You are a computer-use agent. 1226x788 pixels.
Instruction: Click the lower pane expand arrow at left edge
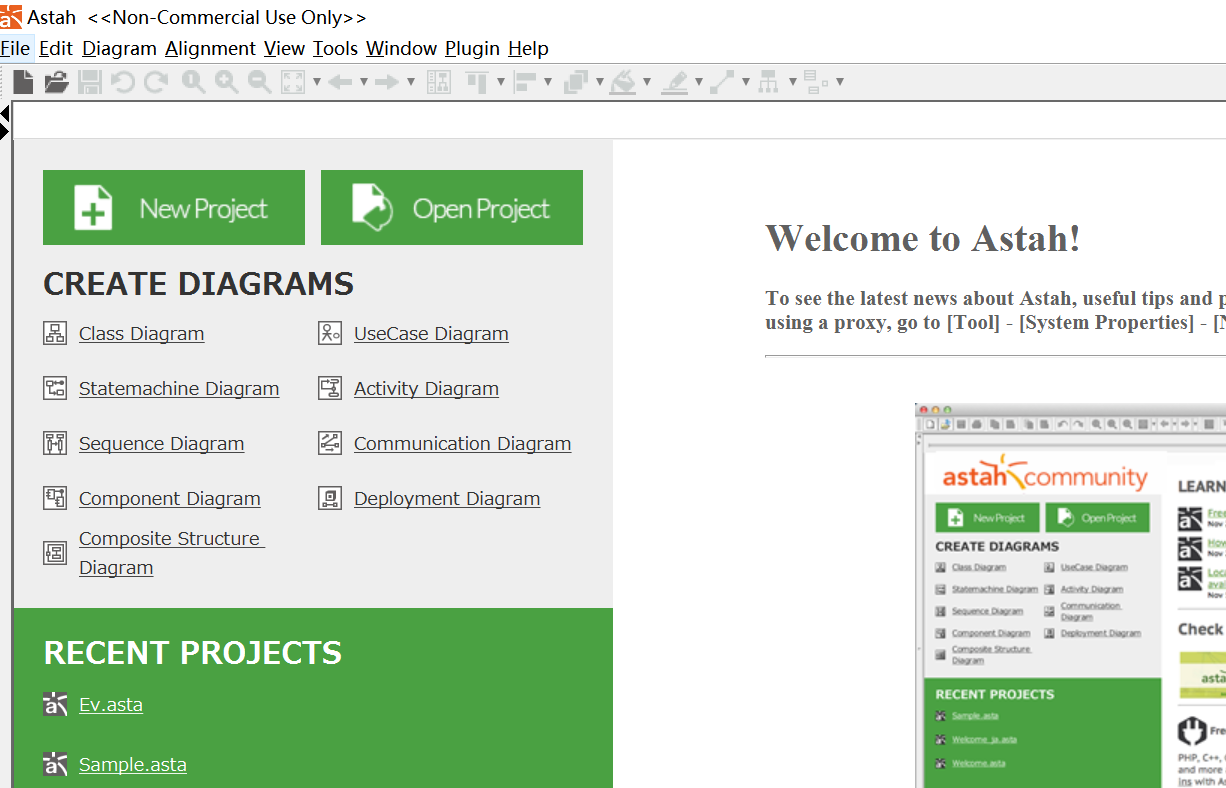pos(5,129)
